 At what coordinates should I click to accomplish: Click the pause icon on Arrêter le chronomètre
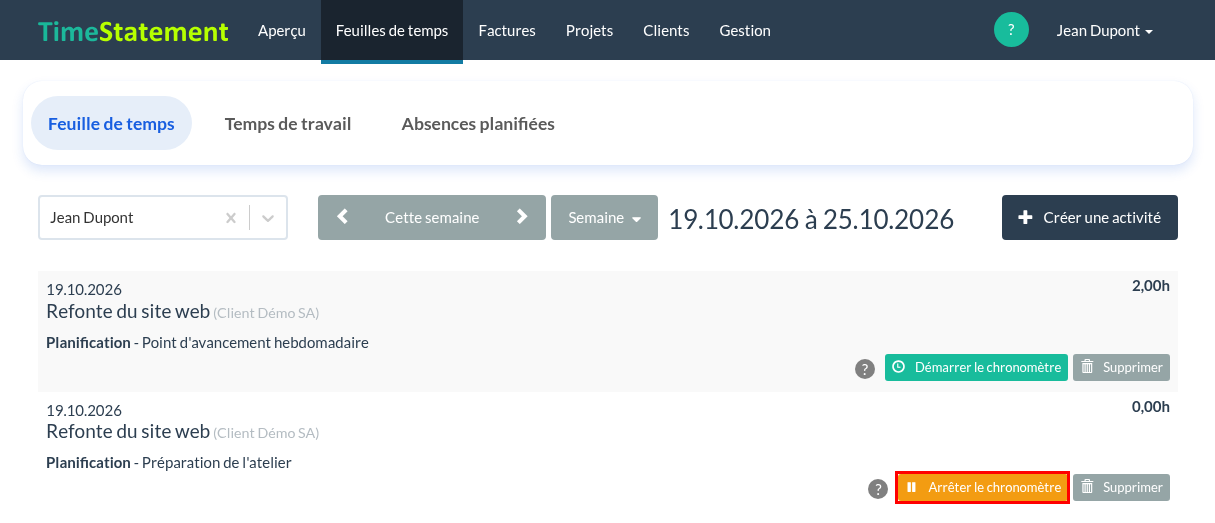coord(911,487)
